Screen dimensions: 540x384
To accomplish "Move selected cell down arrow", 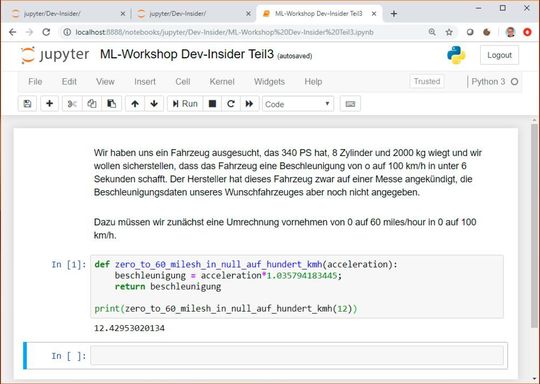I will (x=154, y=104).
